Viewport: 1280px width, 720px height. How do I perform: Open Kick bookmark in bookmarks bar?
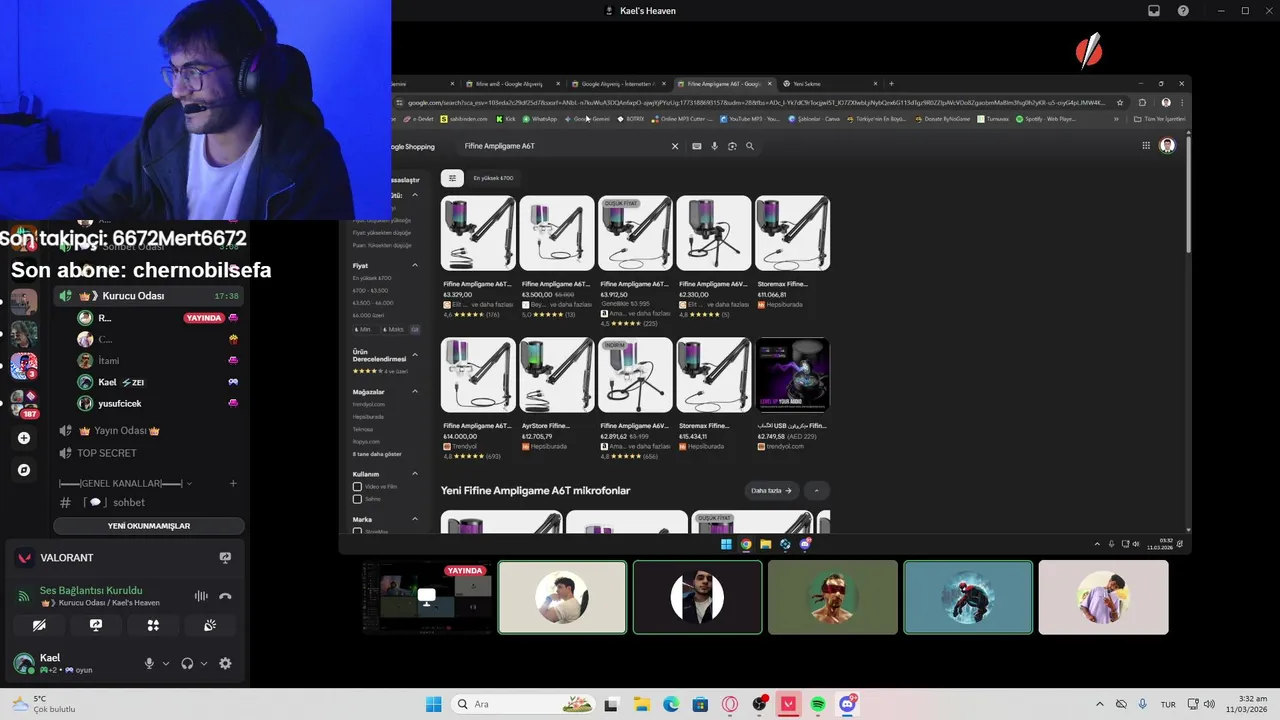[505, 119]
